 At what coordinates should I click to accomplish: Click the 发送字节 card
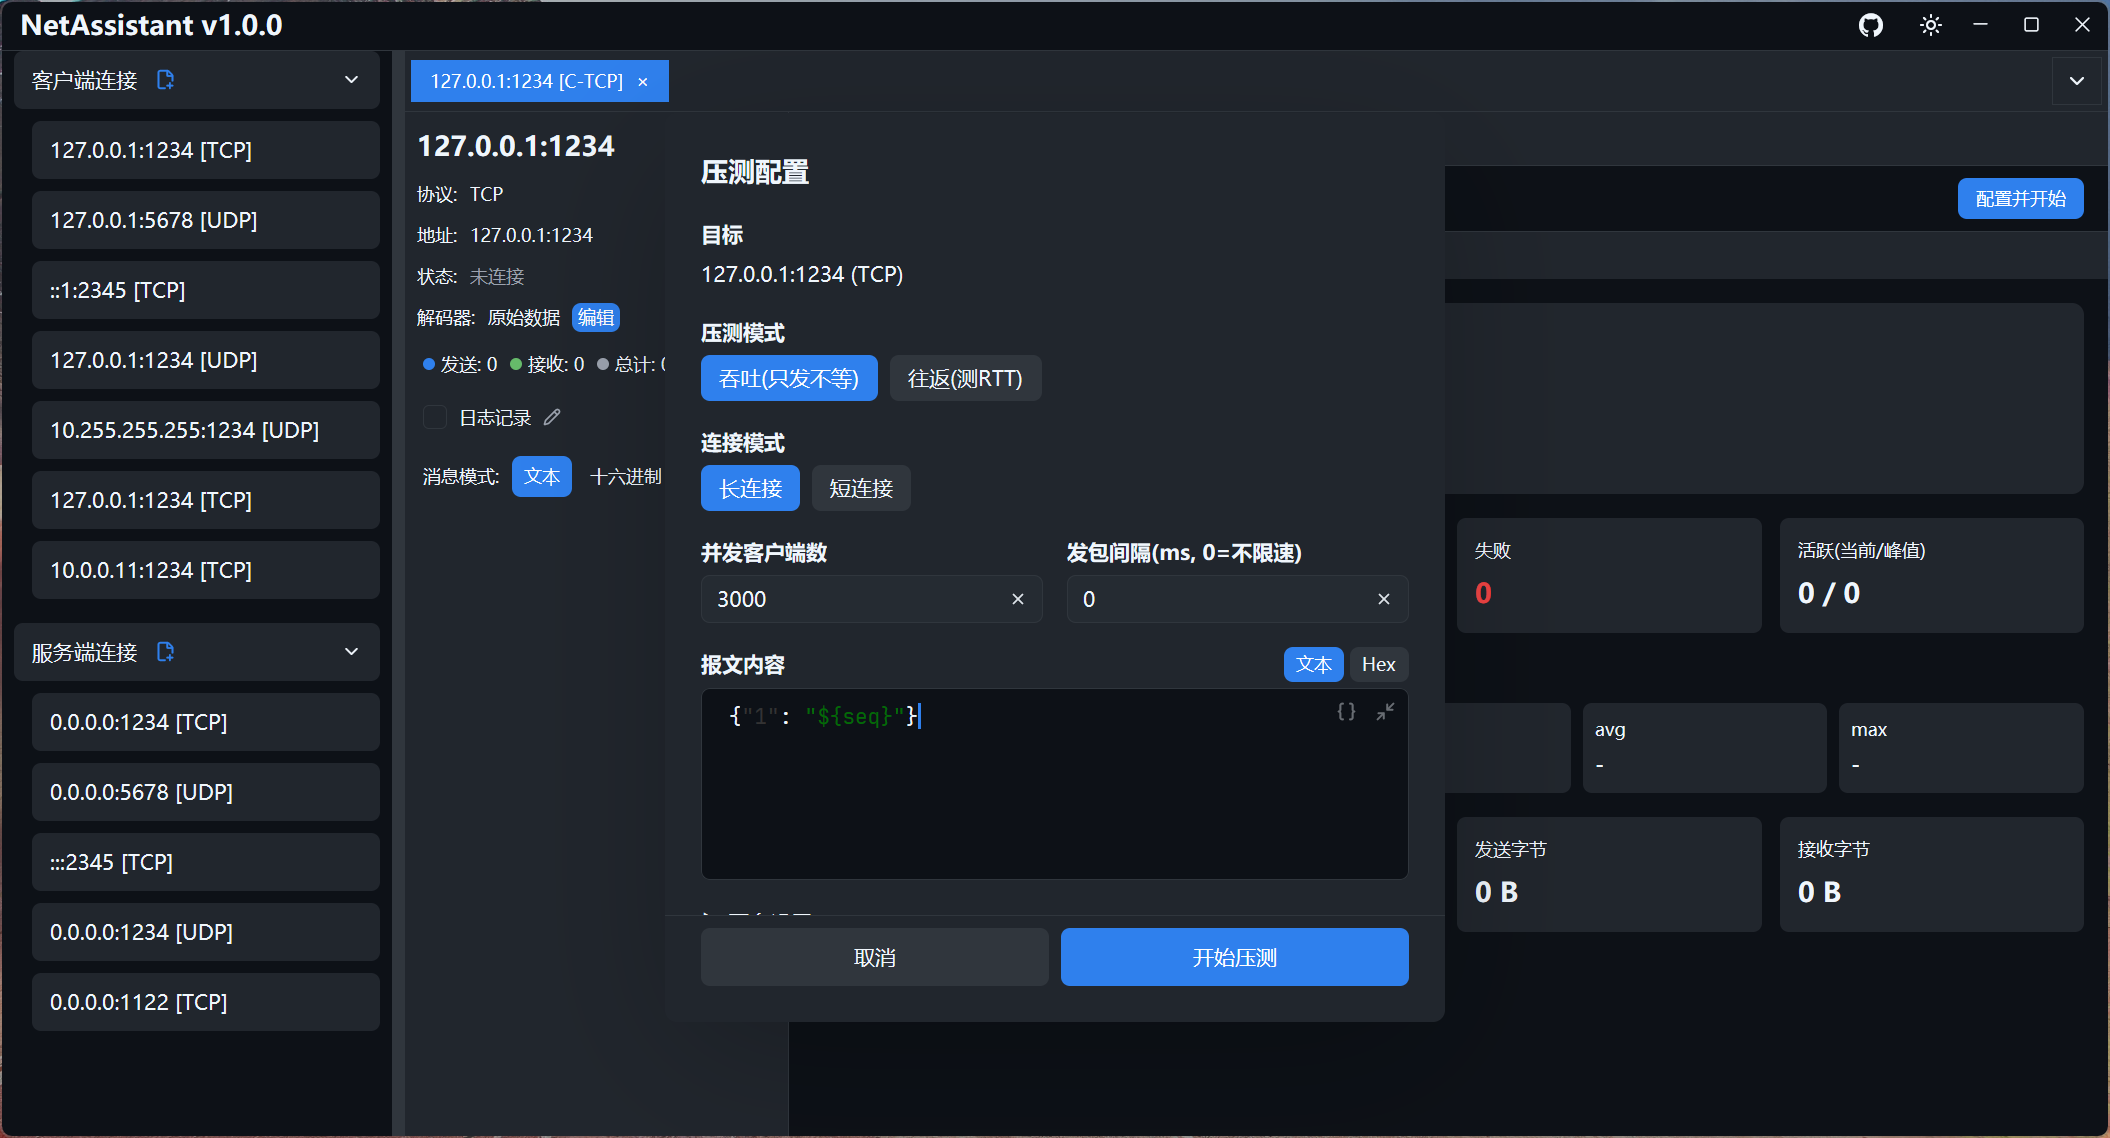coord(1609,874)
